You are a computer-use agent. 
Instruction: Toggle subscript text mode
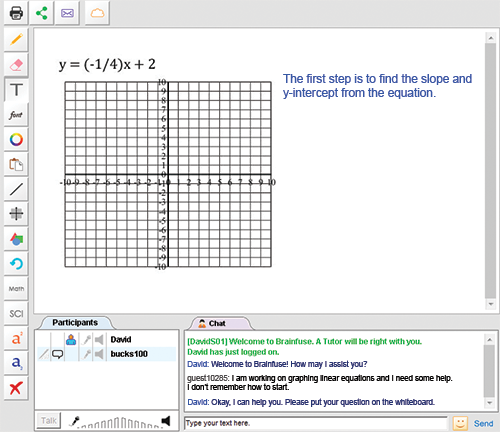click(x=16, y=363)
